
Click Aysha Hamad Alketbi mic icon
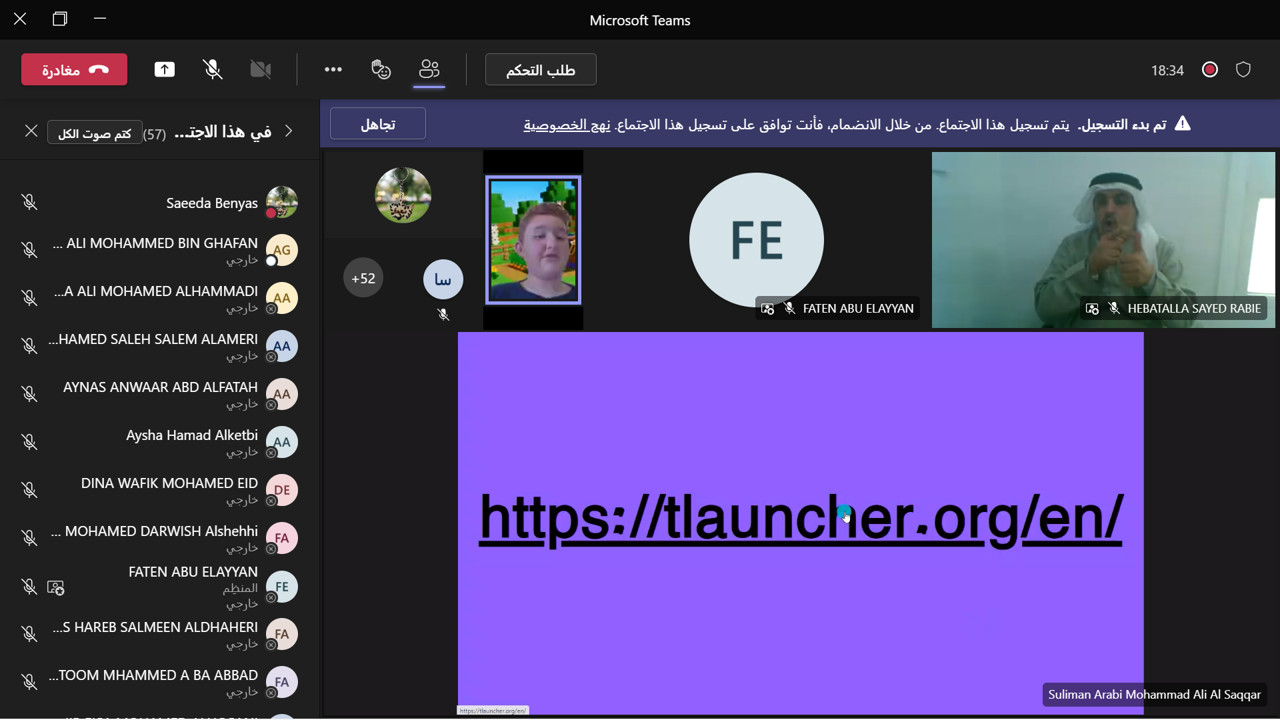[x=29, y=442]
